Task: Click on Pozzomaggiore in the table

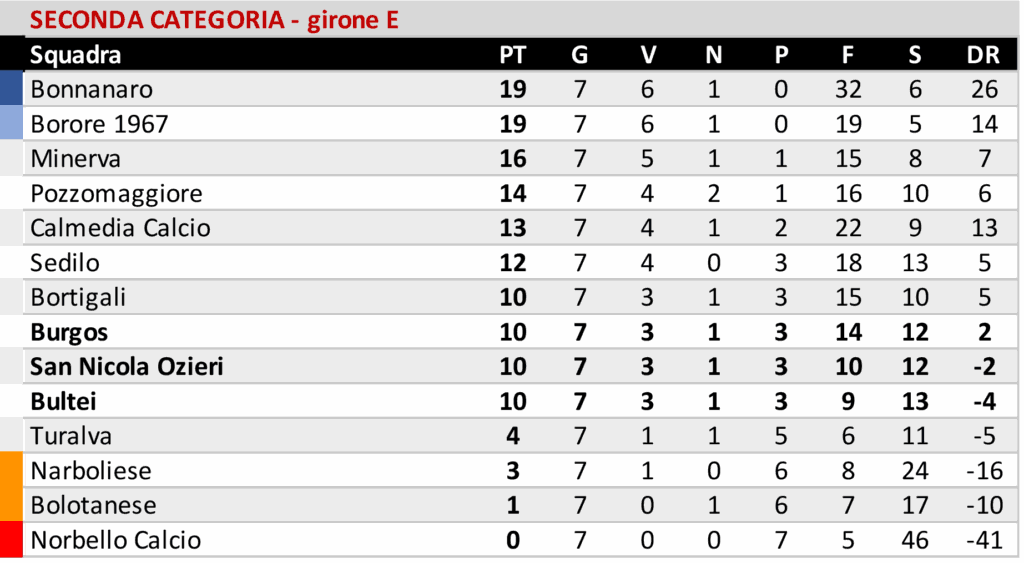Action: pos(117,193)
